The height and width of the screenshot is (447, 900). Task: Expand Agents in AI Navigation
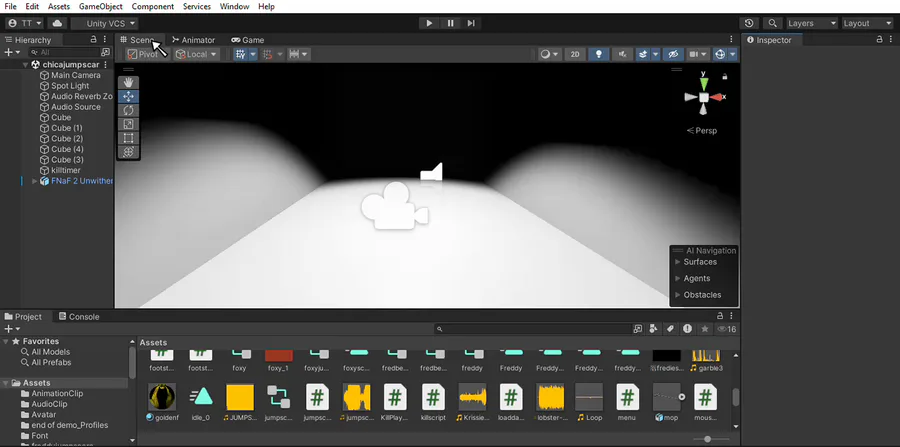point(678,278)
